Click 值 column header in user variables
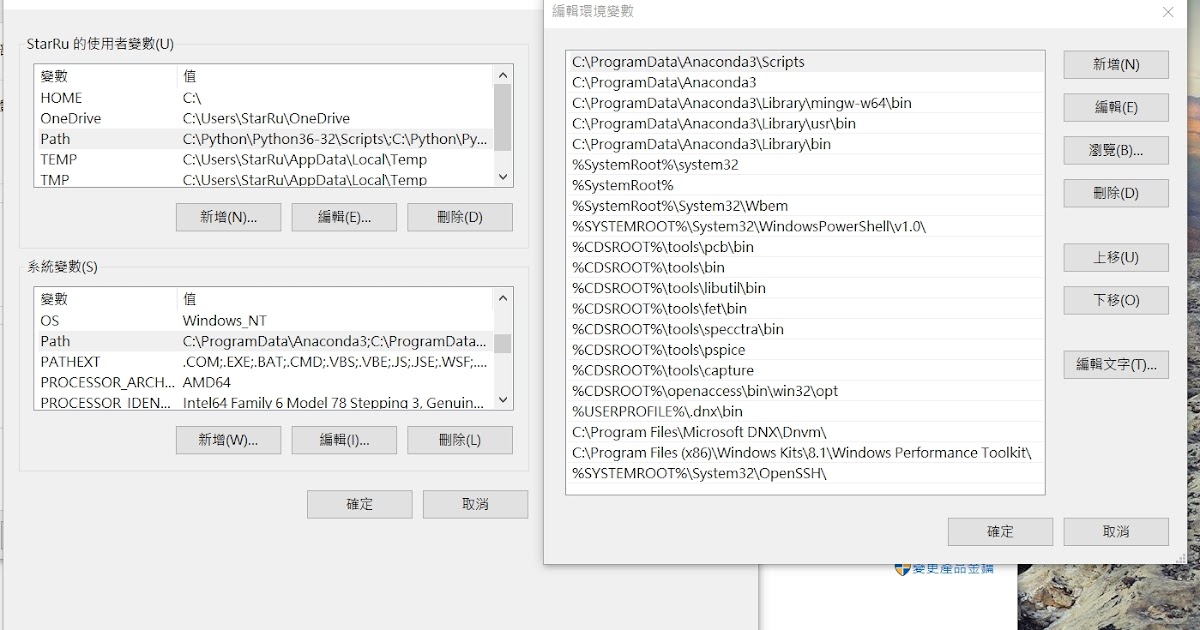Screen dimensions: 1200x630 click(335, 76)
